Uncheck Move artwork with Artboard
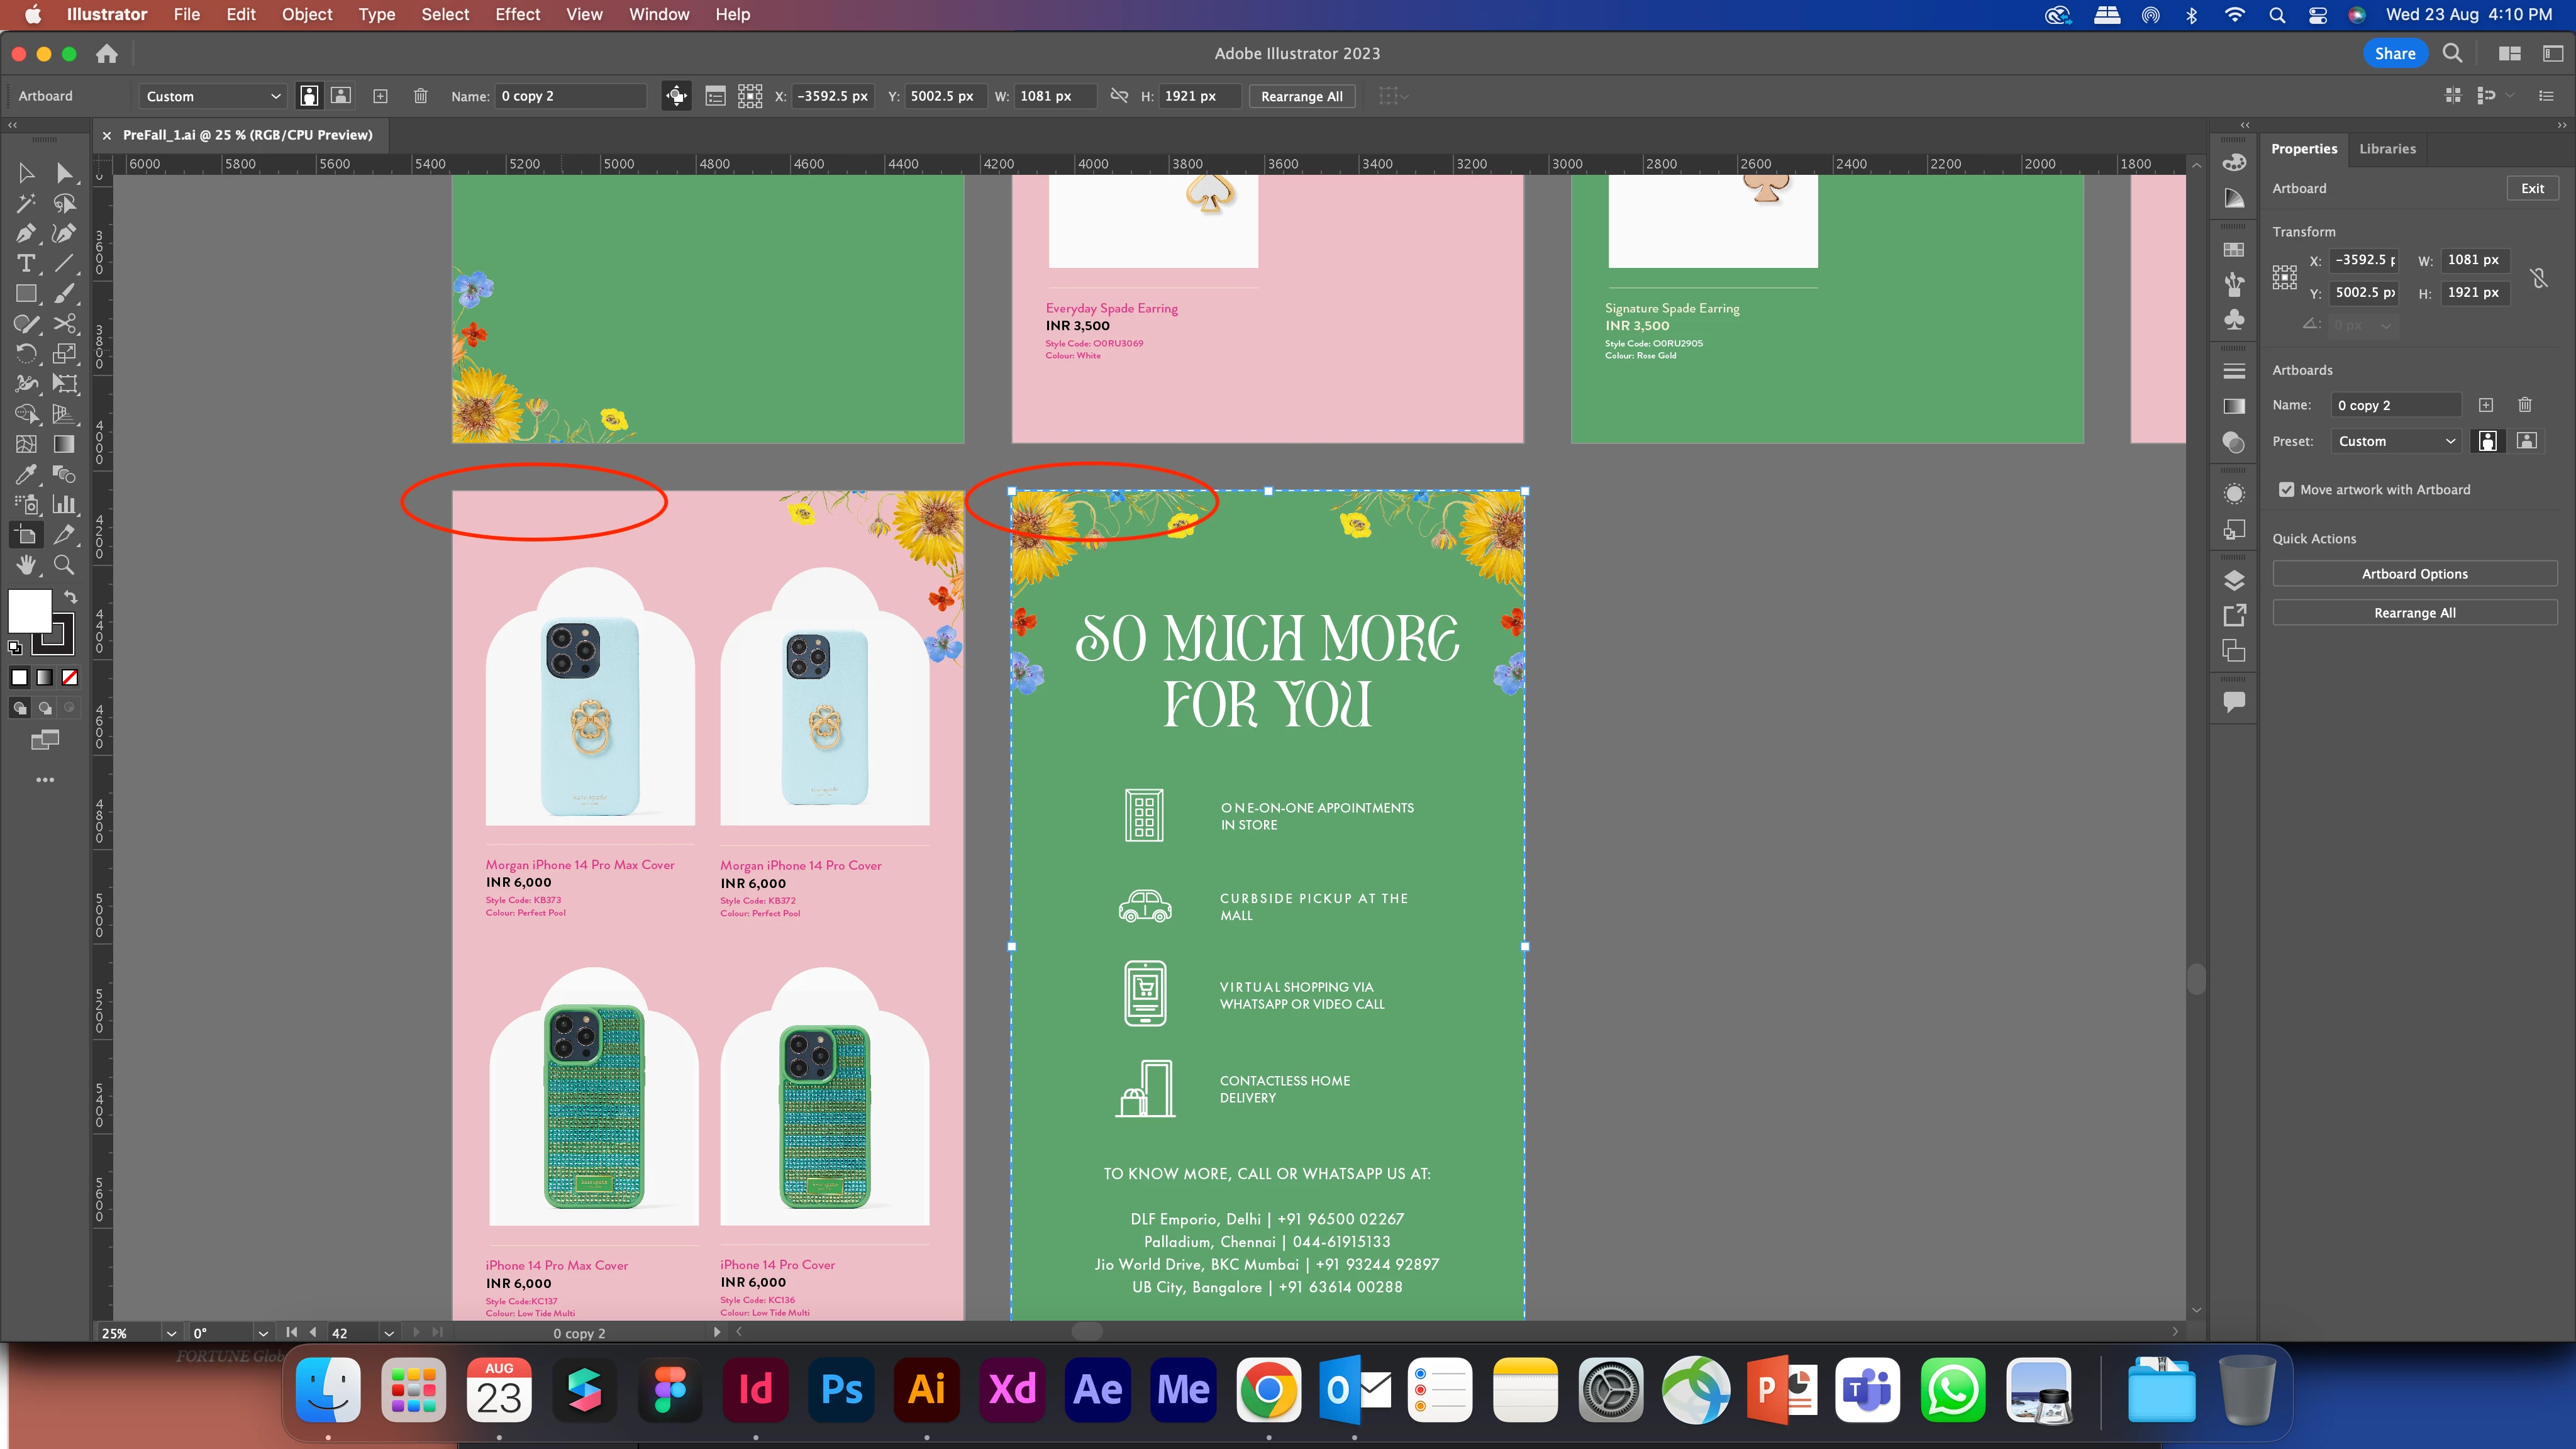The width and height of the screenshot is (2576, 1449). tap(2287, 489)
